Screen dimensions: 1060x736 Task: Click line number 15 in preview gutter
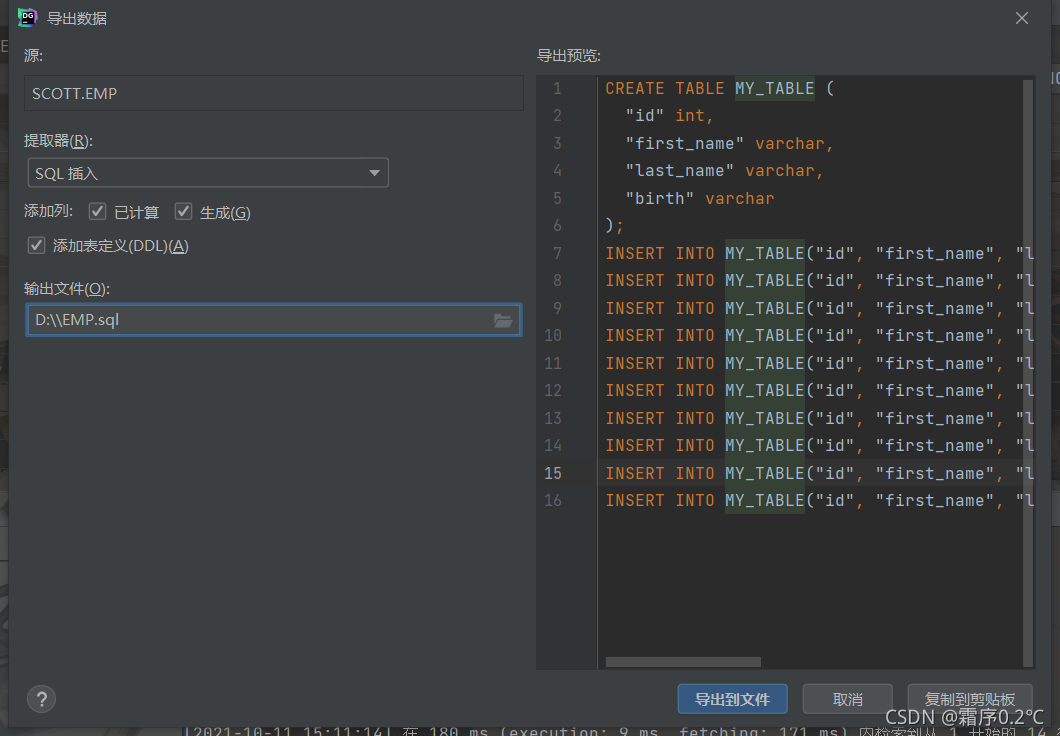click(x=553, y=473)
